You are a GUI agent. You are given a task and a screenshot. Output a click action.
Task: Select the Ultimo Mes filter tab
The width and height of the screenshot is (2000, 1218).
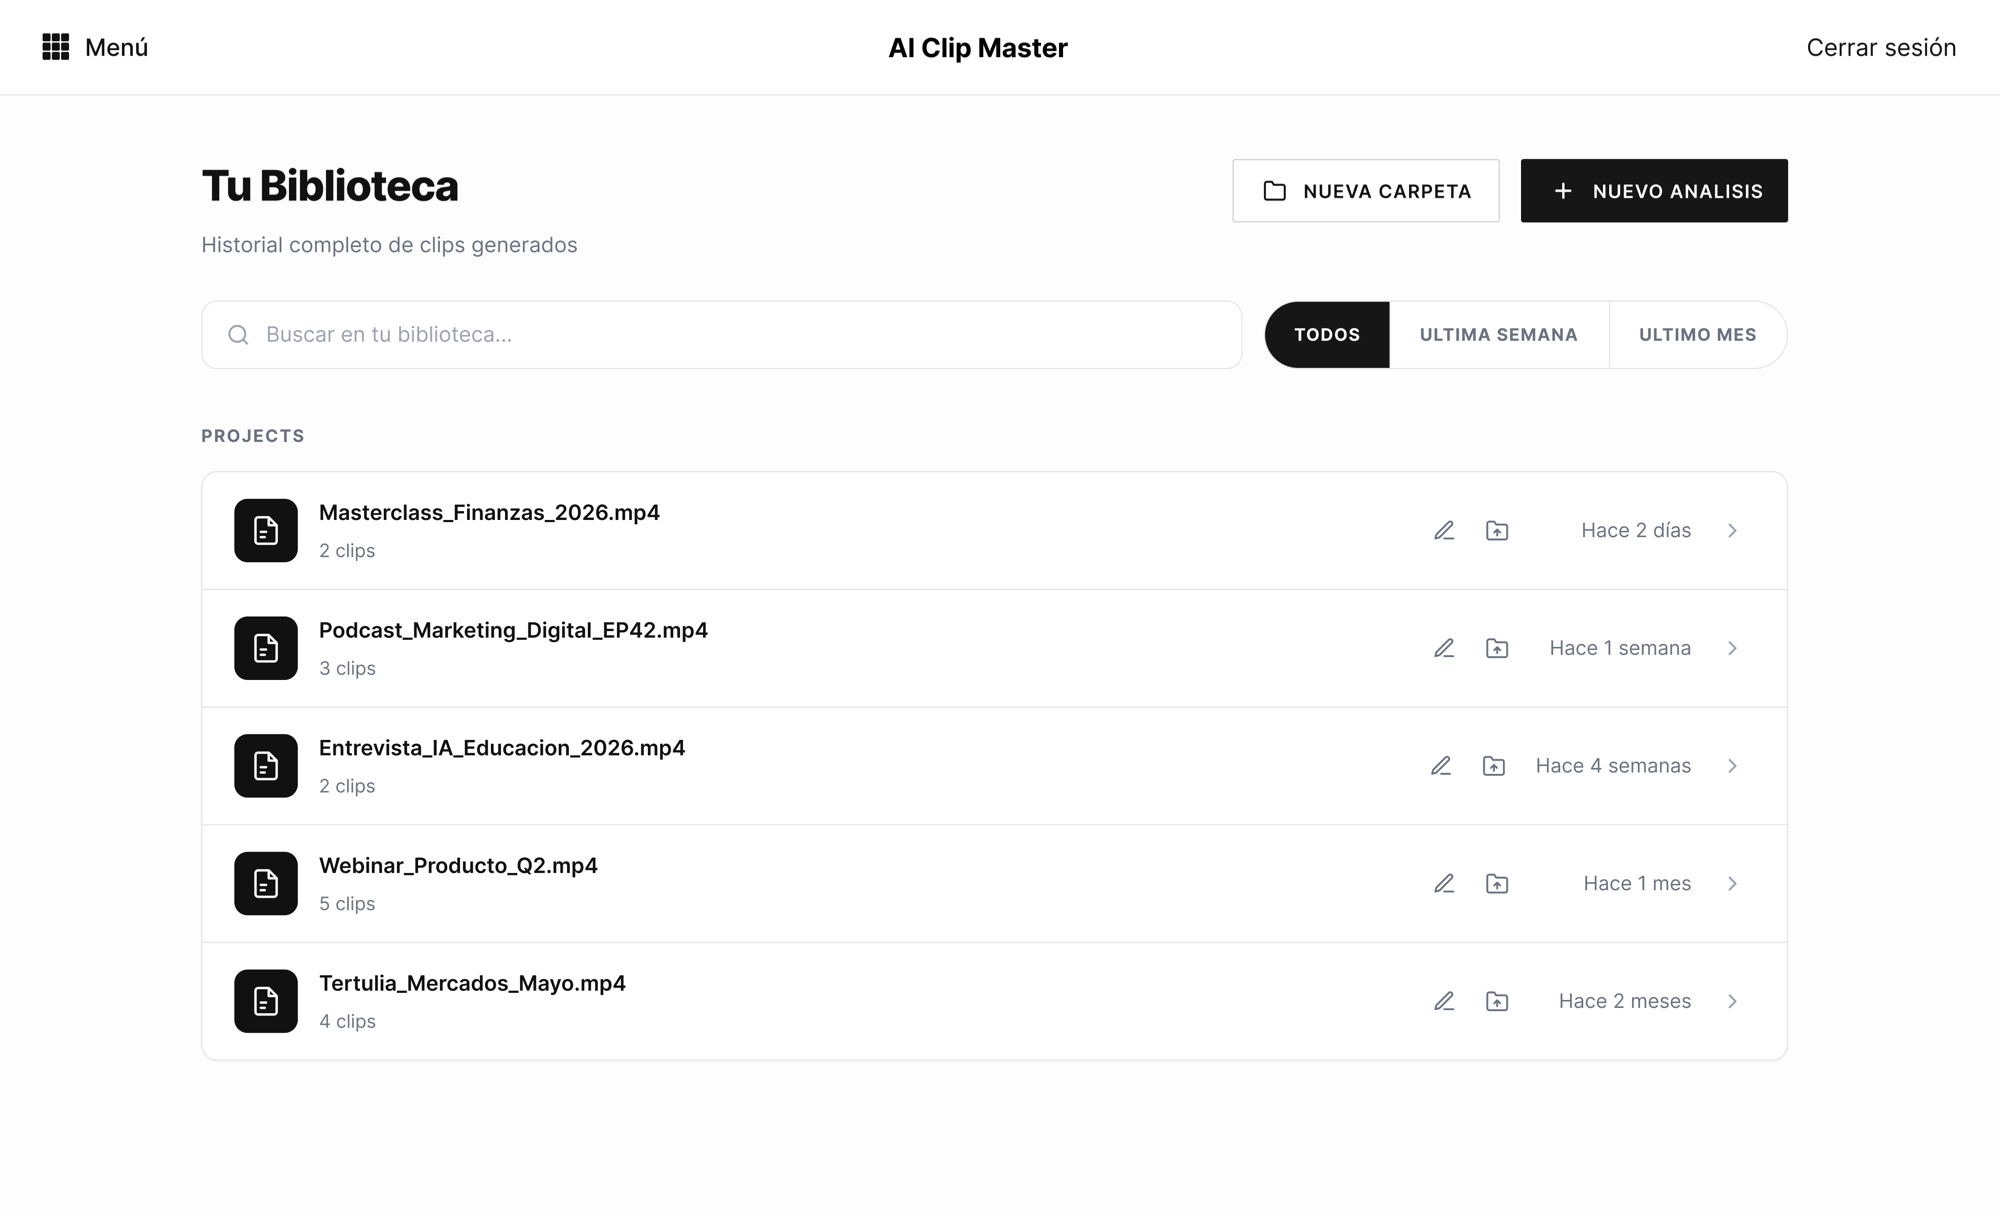[x=1698, y=335]
